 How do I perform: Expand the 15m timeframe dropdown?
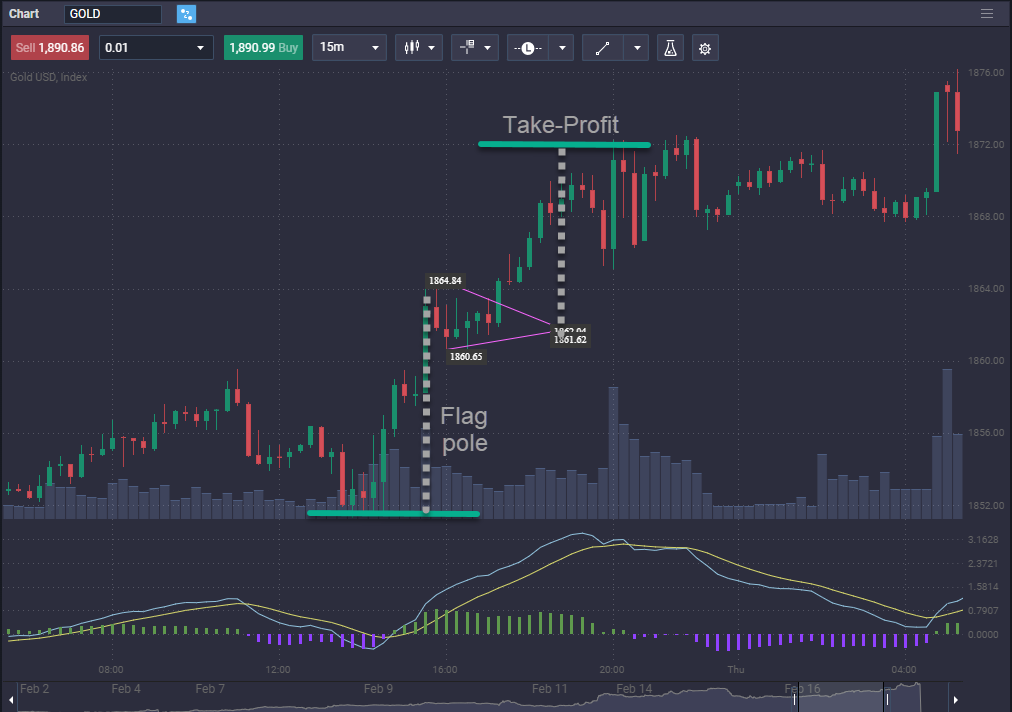[x=349, y=47]
